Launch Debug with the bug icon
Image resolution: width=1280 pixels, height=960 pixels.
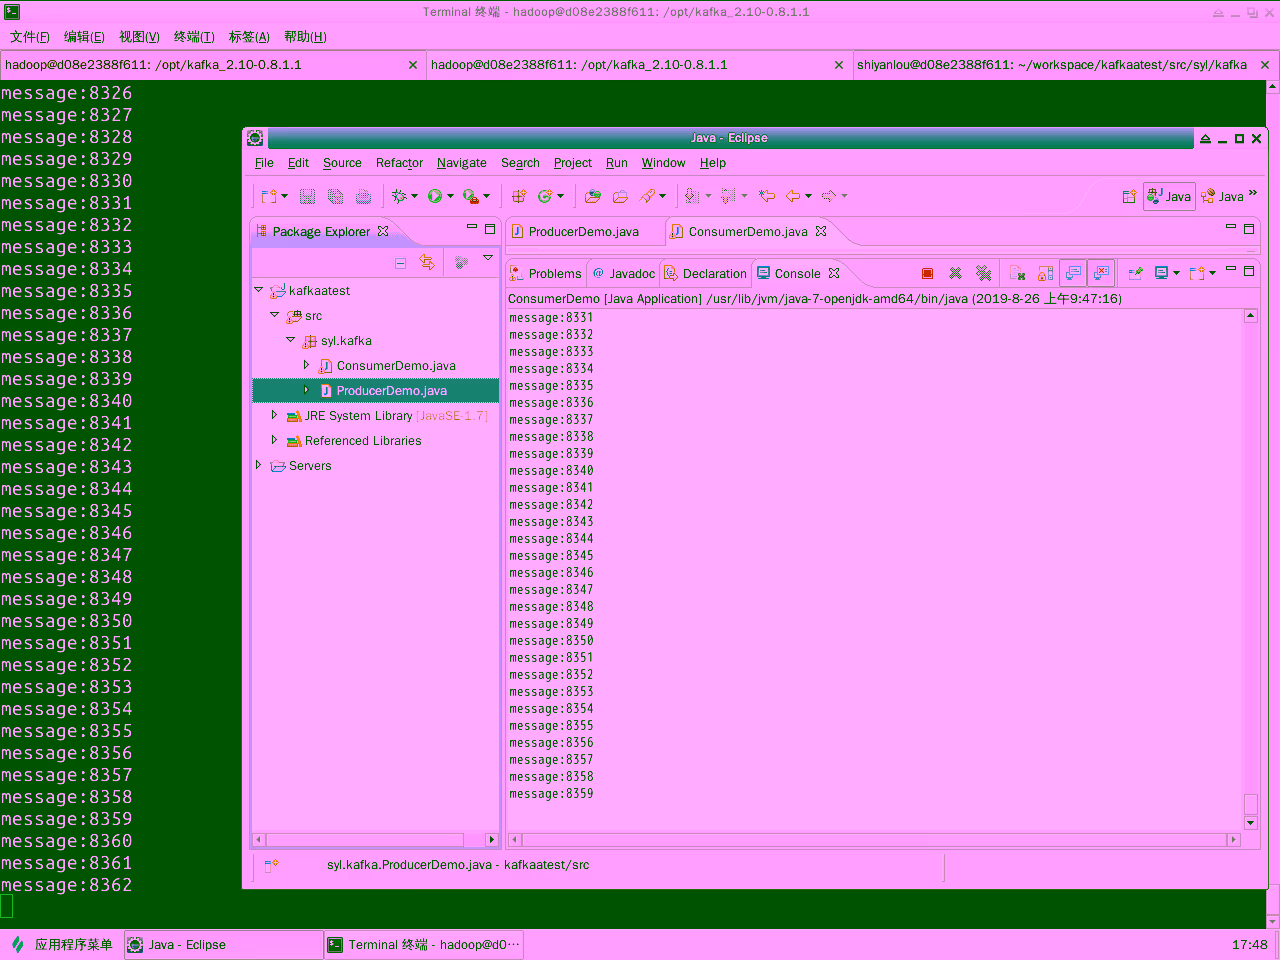[399, 196]
